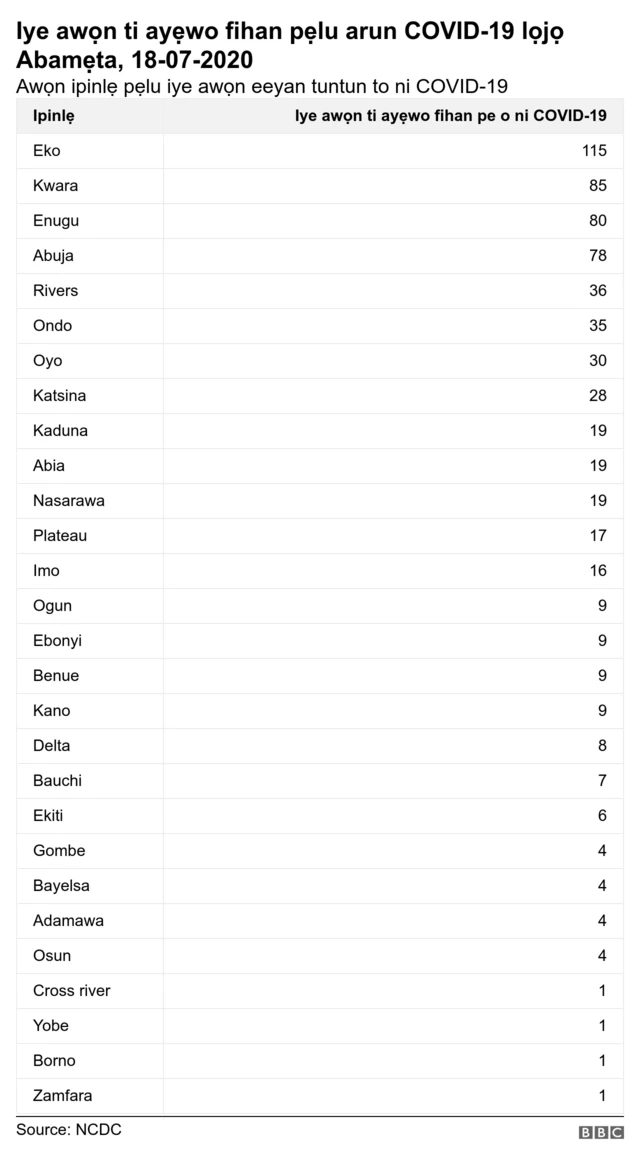
Task: Click the Ipinlẹ column header
Action: (x=54, y=116)
